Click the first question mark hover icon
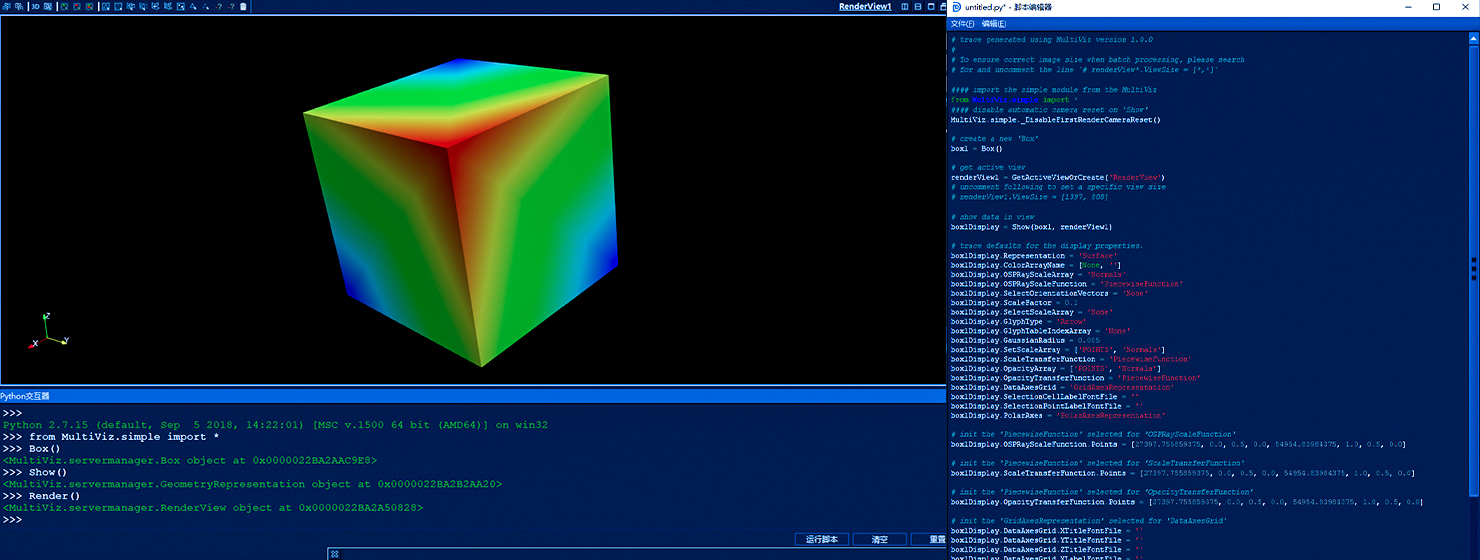1480x560 pixels. pyautogui.click(x=219, y=7)
